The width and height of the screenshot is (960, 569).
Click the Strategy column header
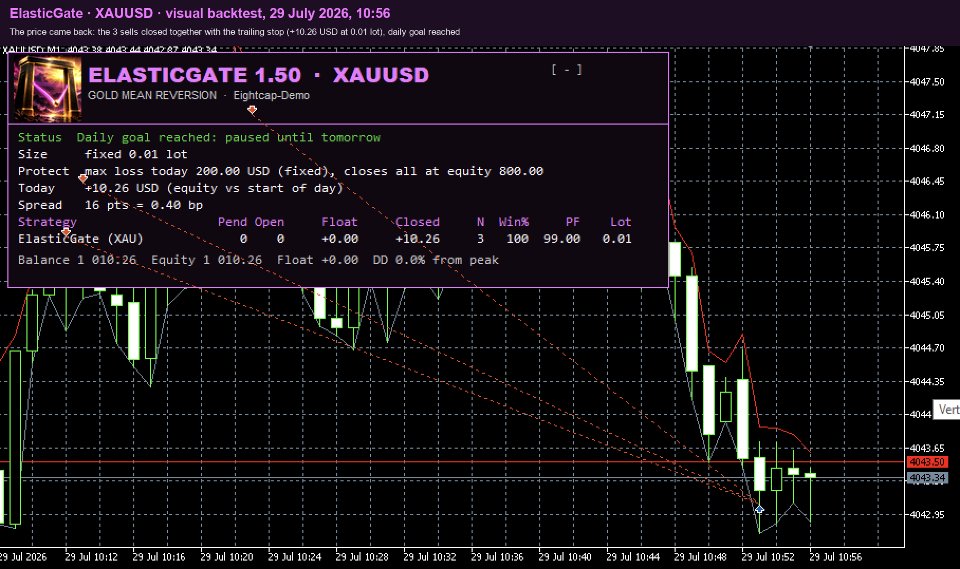[47, 222]
